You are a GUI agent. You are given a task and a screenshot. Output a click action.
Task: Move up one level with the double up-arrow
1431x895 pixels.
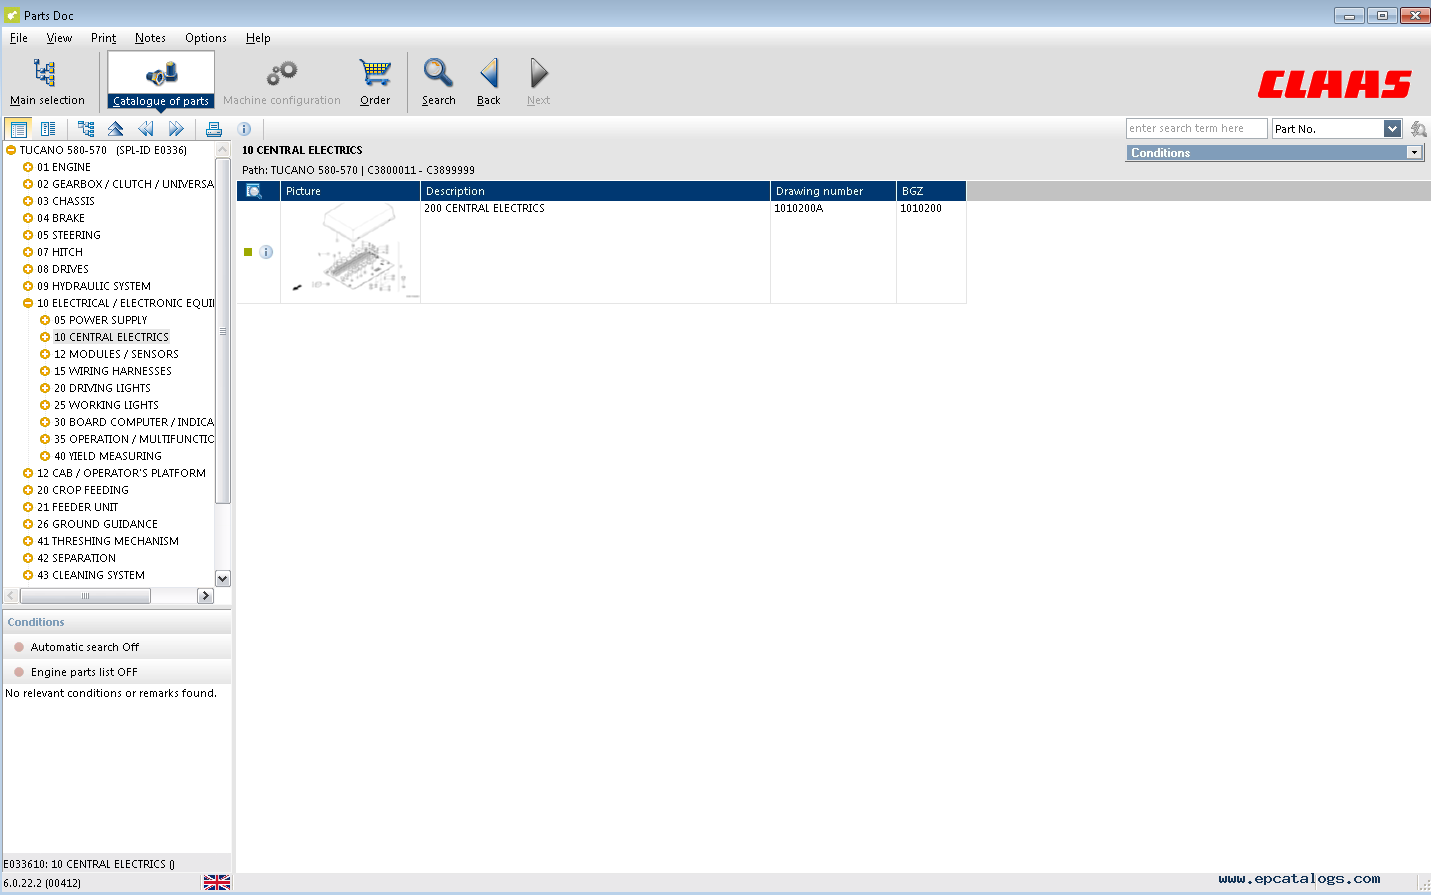click(116, 129)
